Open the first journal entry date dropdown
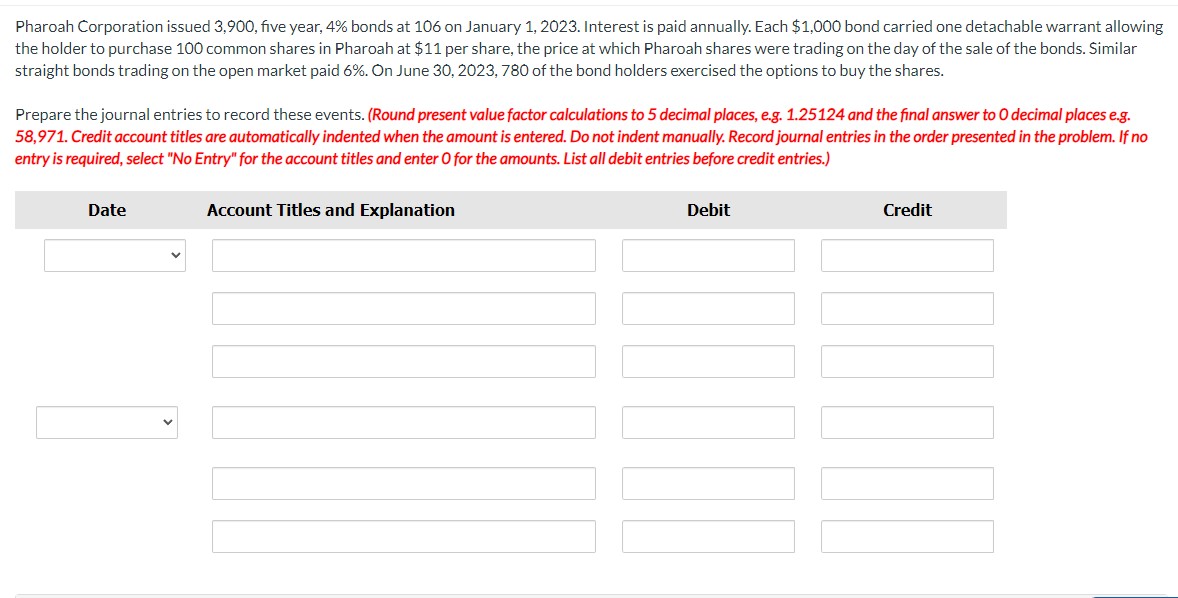1178x598 pixels. pyautogui.click(x=113, y=255)
